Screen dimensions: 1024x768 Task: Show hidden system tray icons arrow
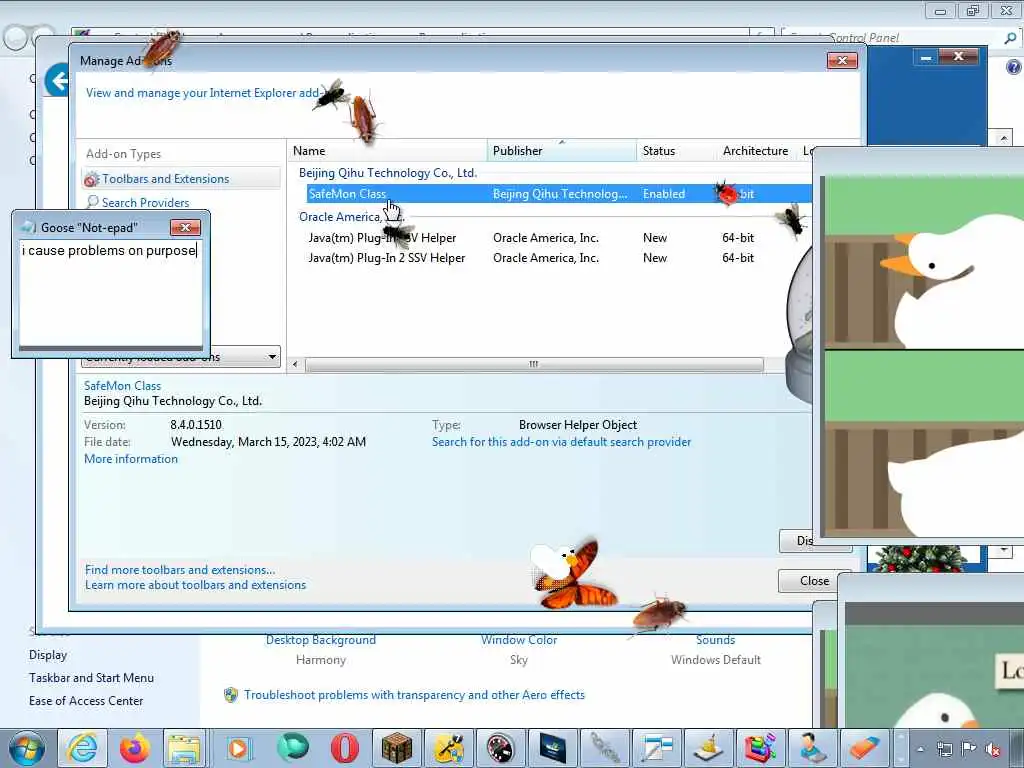click(920, 749)
